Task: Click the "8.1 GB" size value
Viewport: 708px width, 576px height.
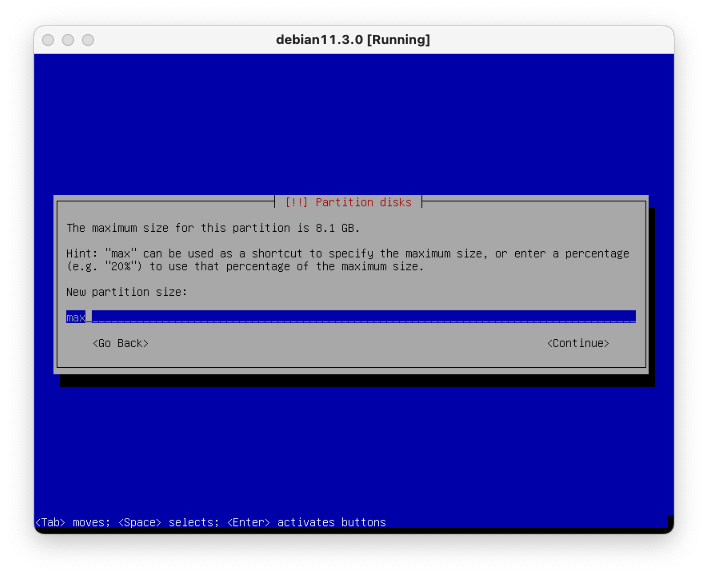Action: (x=336, y=228)
